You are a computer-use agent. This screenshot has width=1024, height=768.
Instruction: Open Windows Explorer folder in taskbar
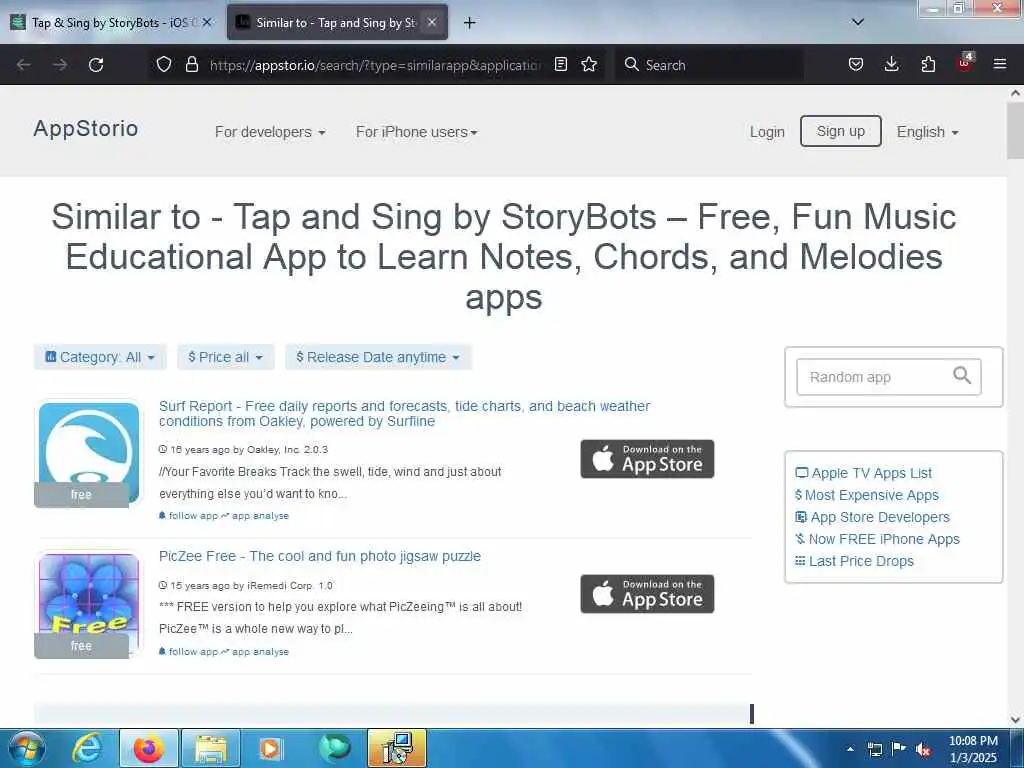(x=210, y=748)
